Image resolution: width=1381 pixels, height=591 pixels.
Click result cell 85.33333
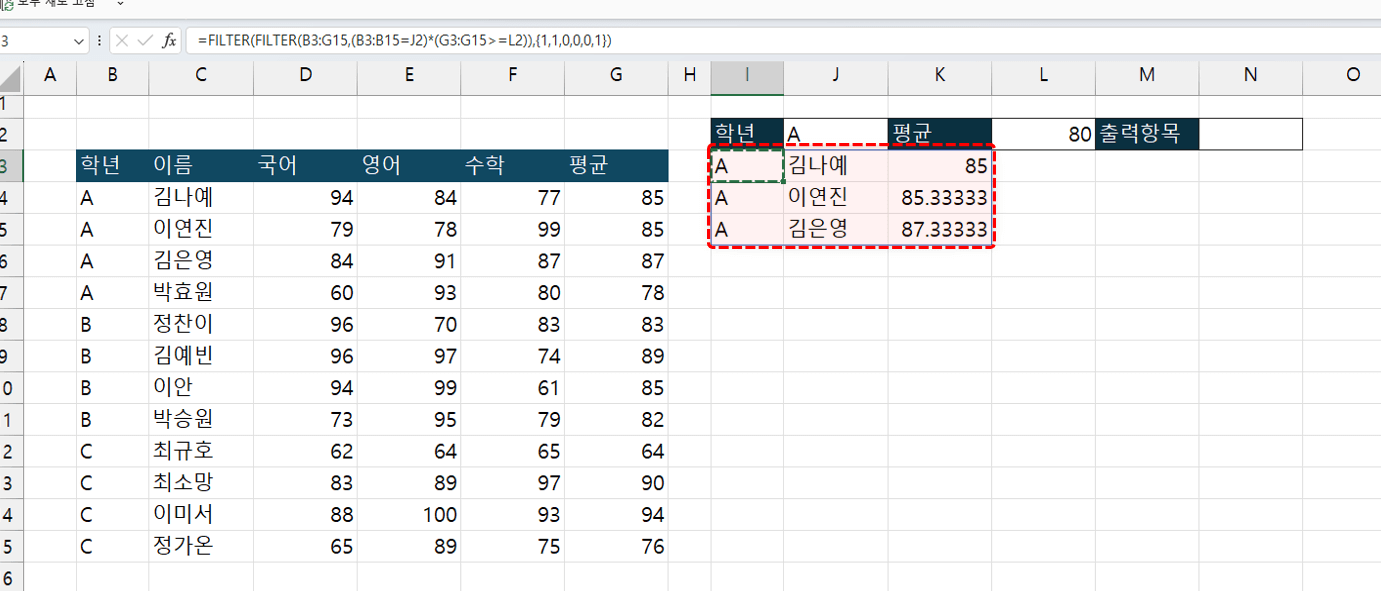pos(940,198)
